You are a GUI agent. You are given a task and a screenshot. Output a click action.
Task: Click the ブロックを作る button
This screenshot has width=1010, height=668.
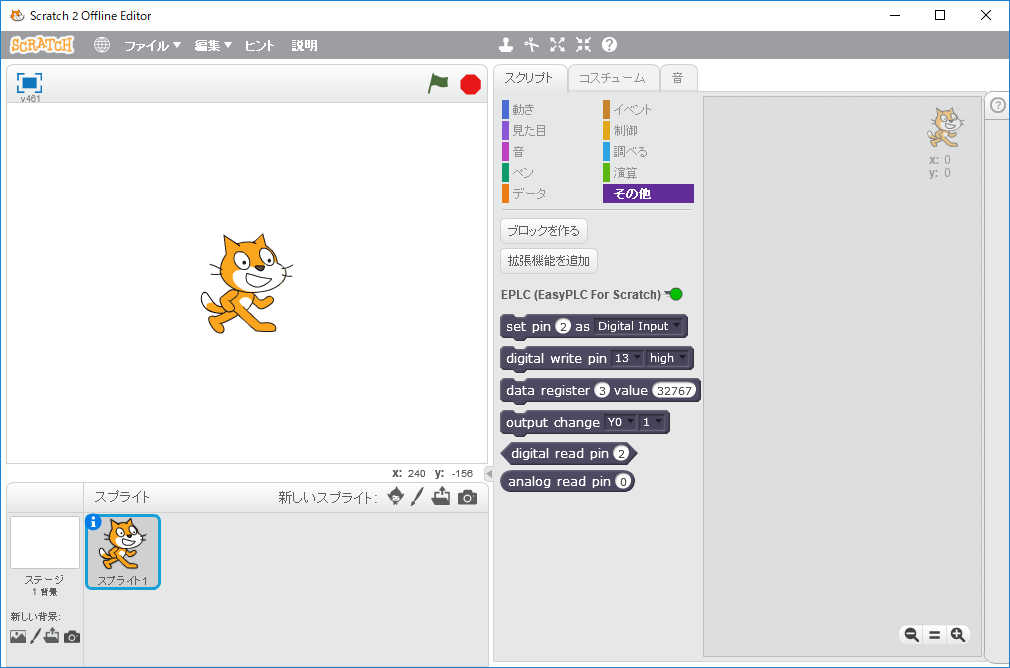tap(543, 230)
